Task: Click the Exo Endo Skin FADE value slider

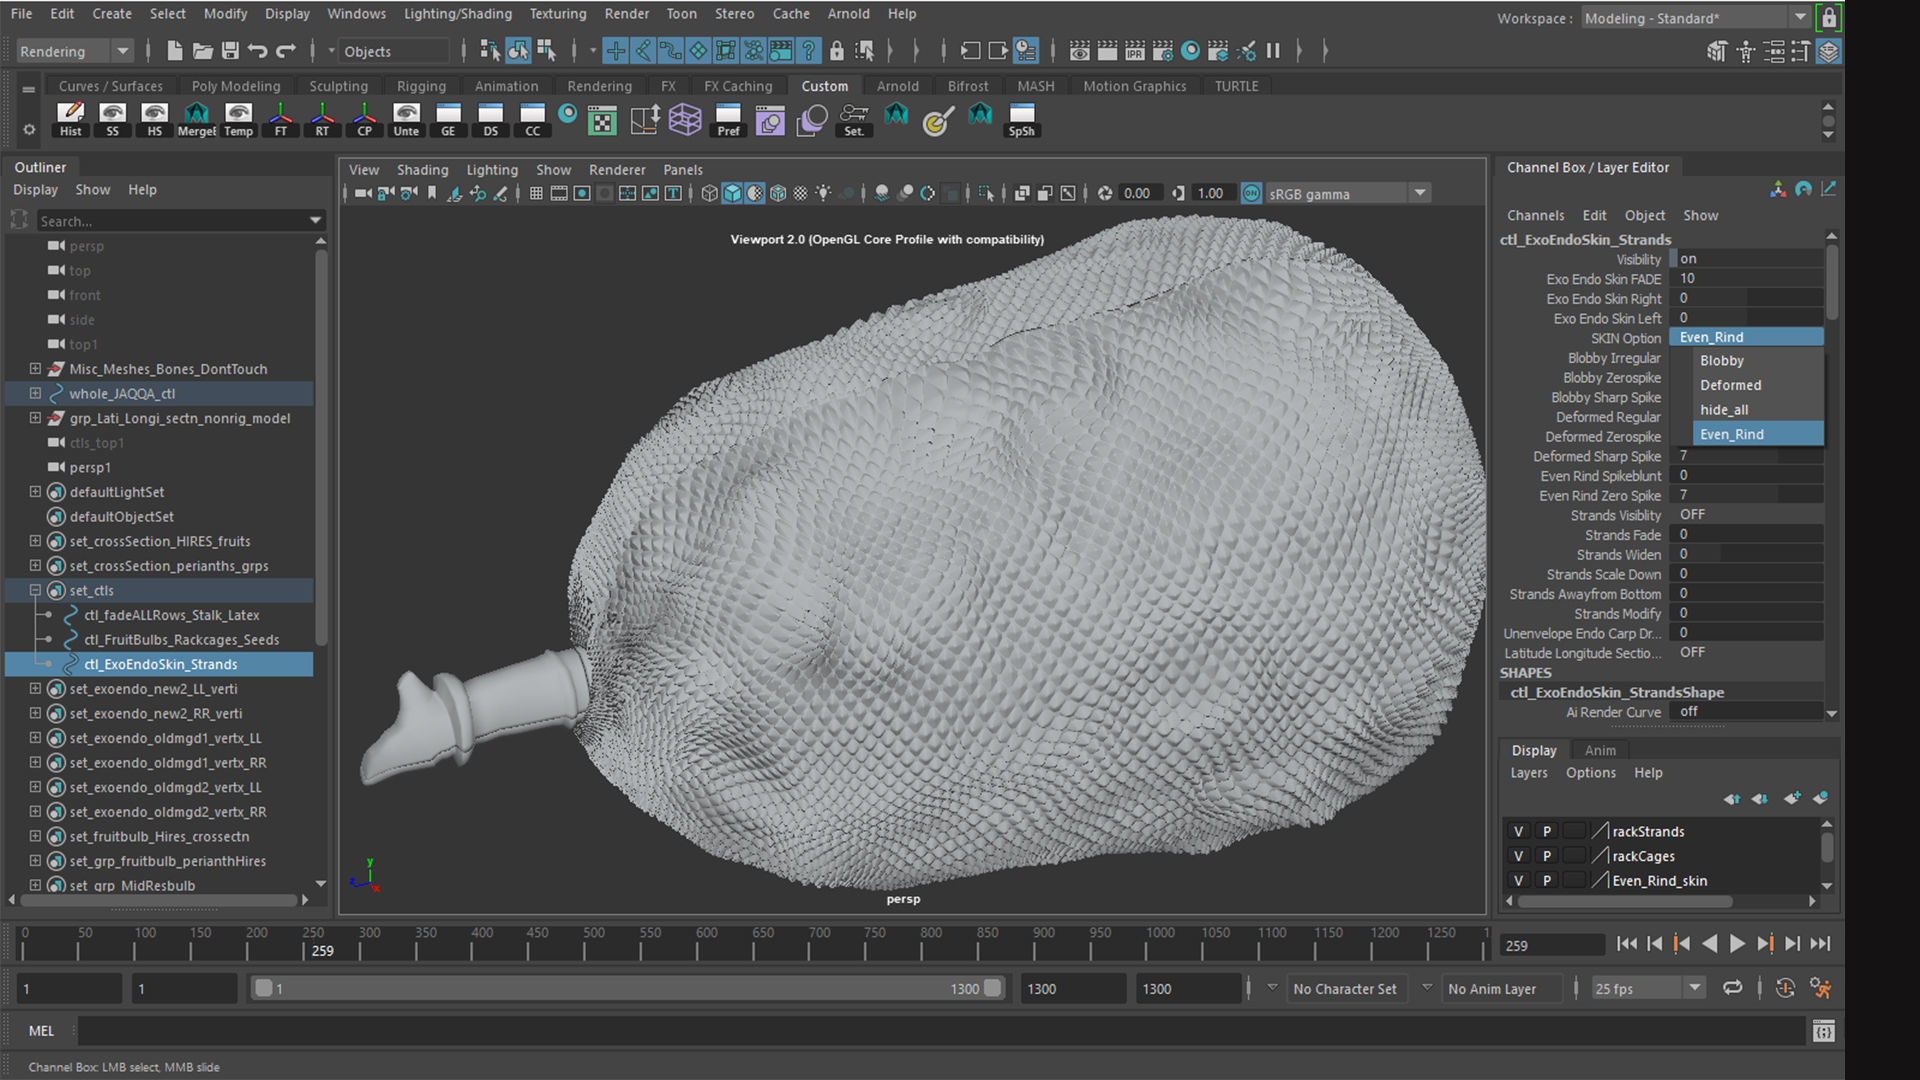Action: coord(1746,279)
